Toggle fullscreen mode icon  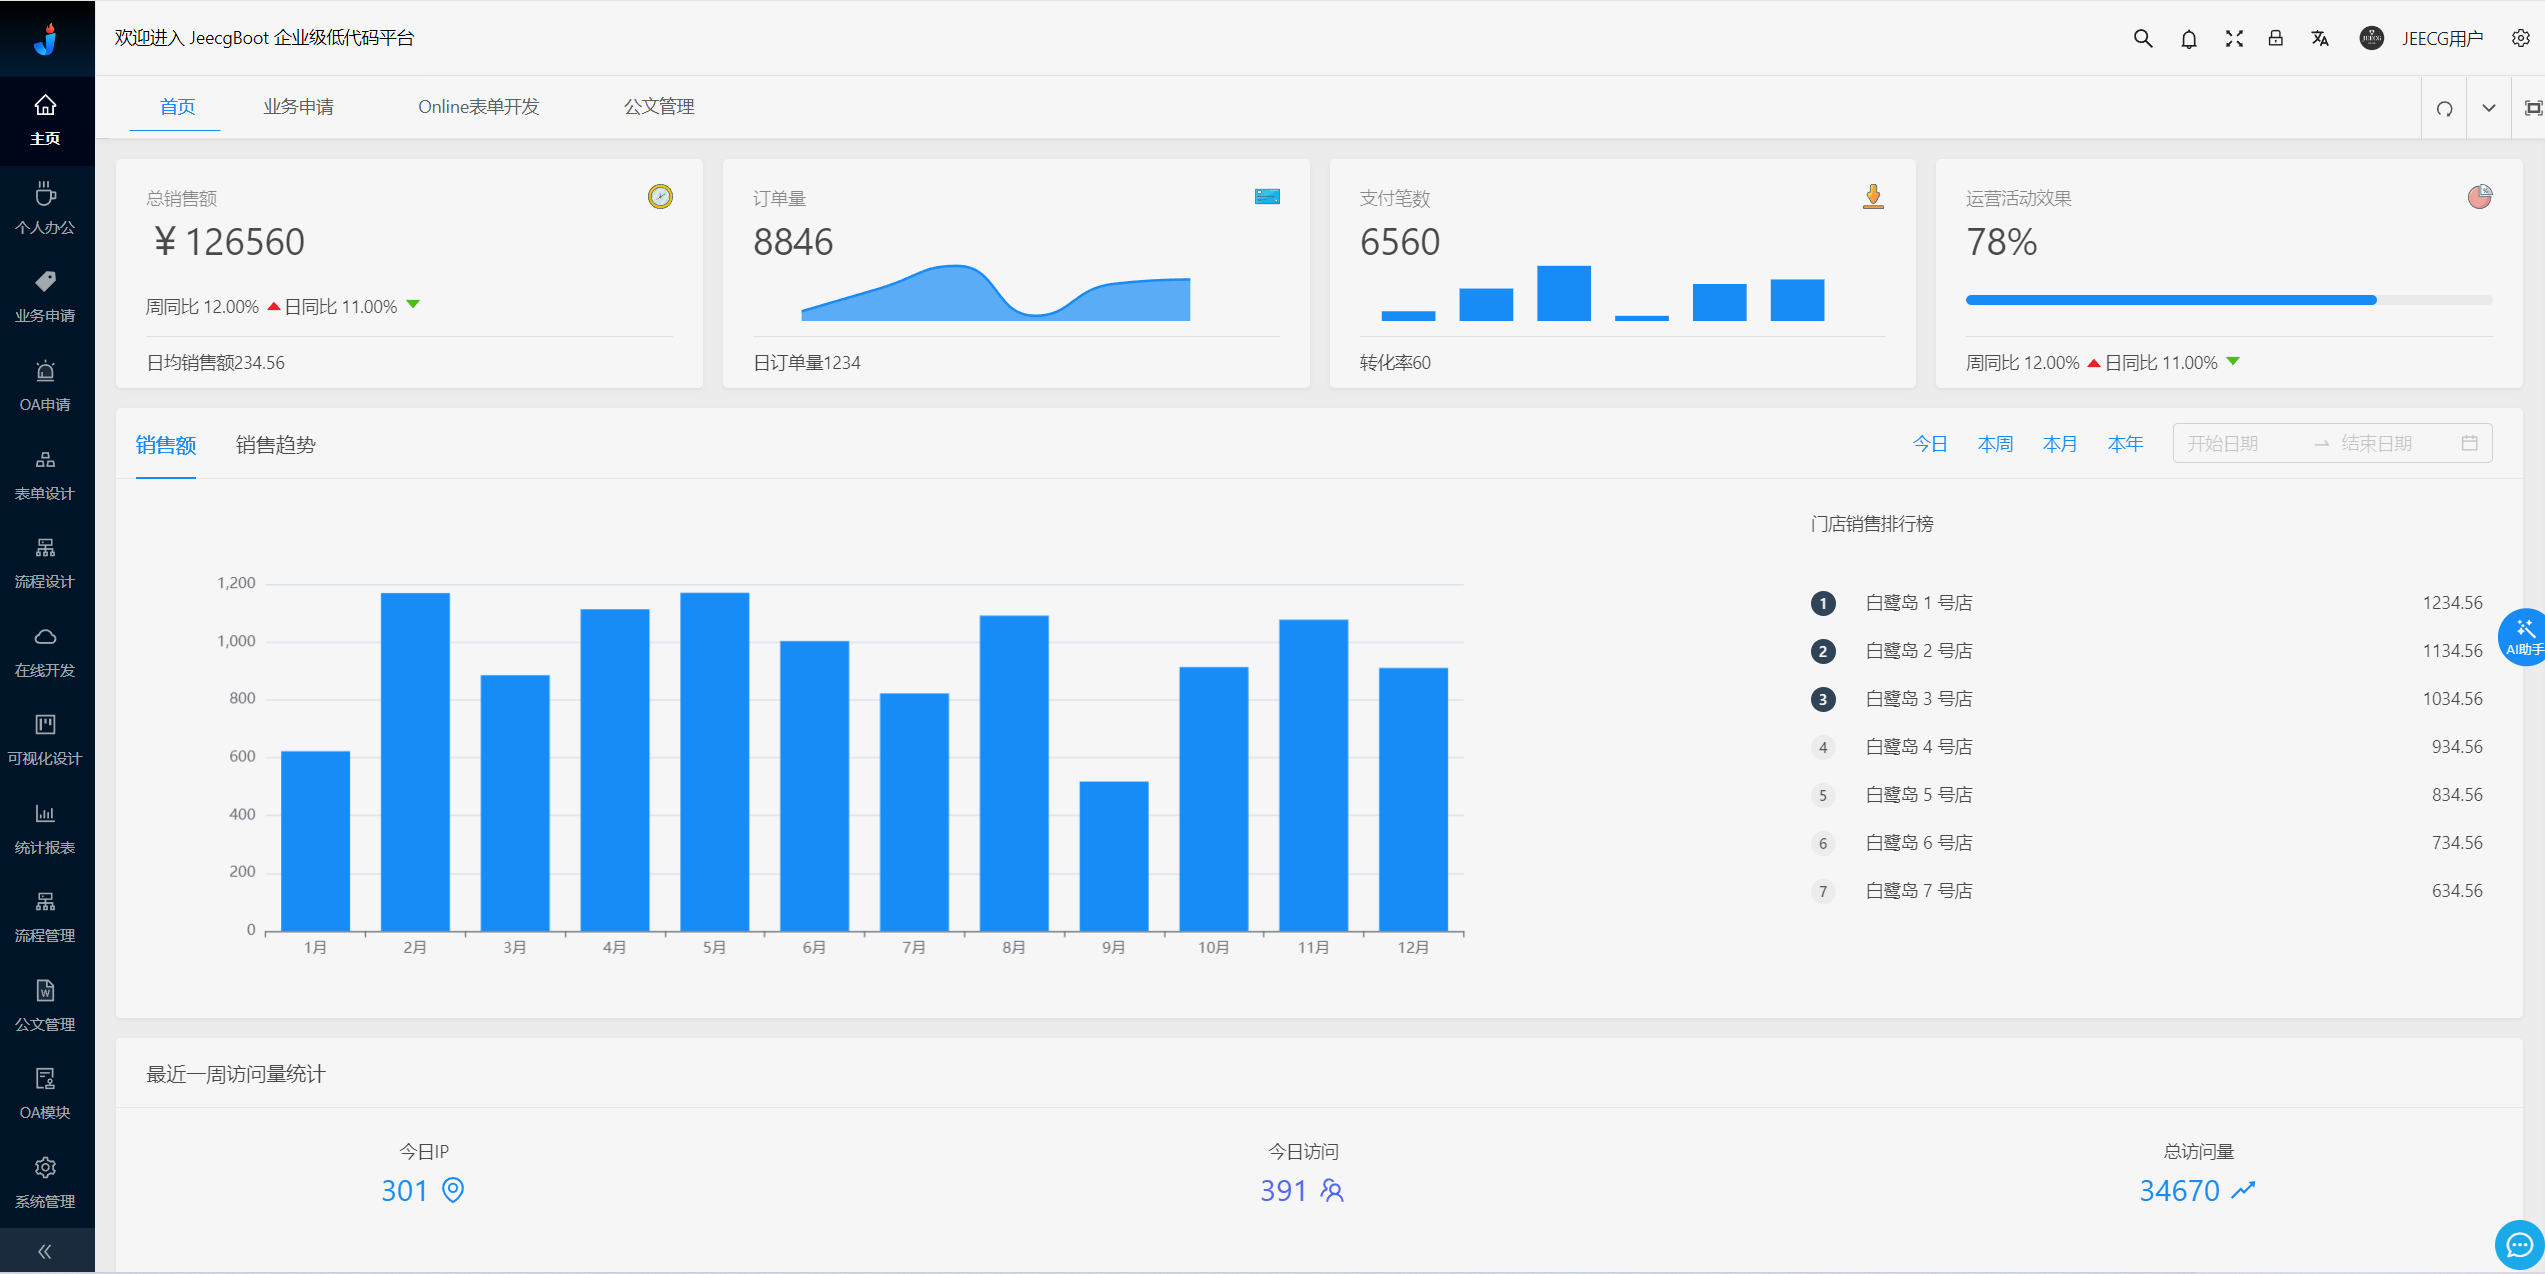point(2234,38)
